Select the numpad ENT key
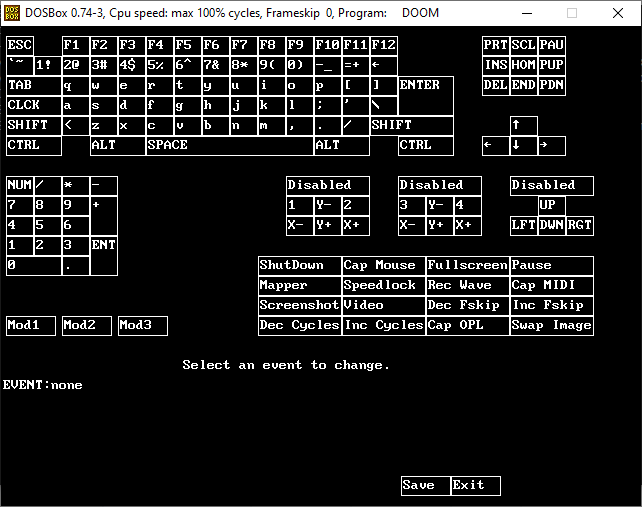This screenshot has height=507, width=642. (x=104, y=256)
